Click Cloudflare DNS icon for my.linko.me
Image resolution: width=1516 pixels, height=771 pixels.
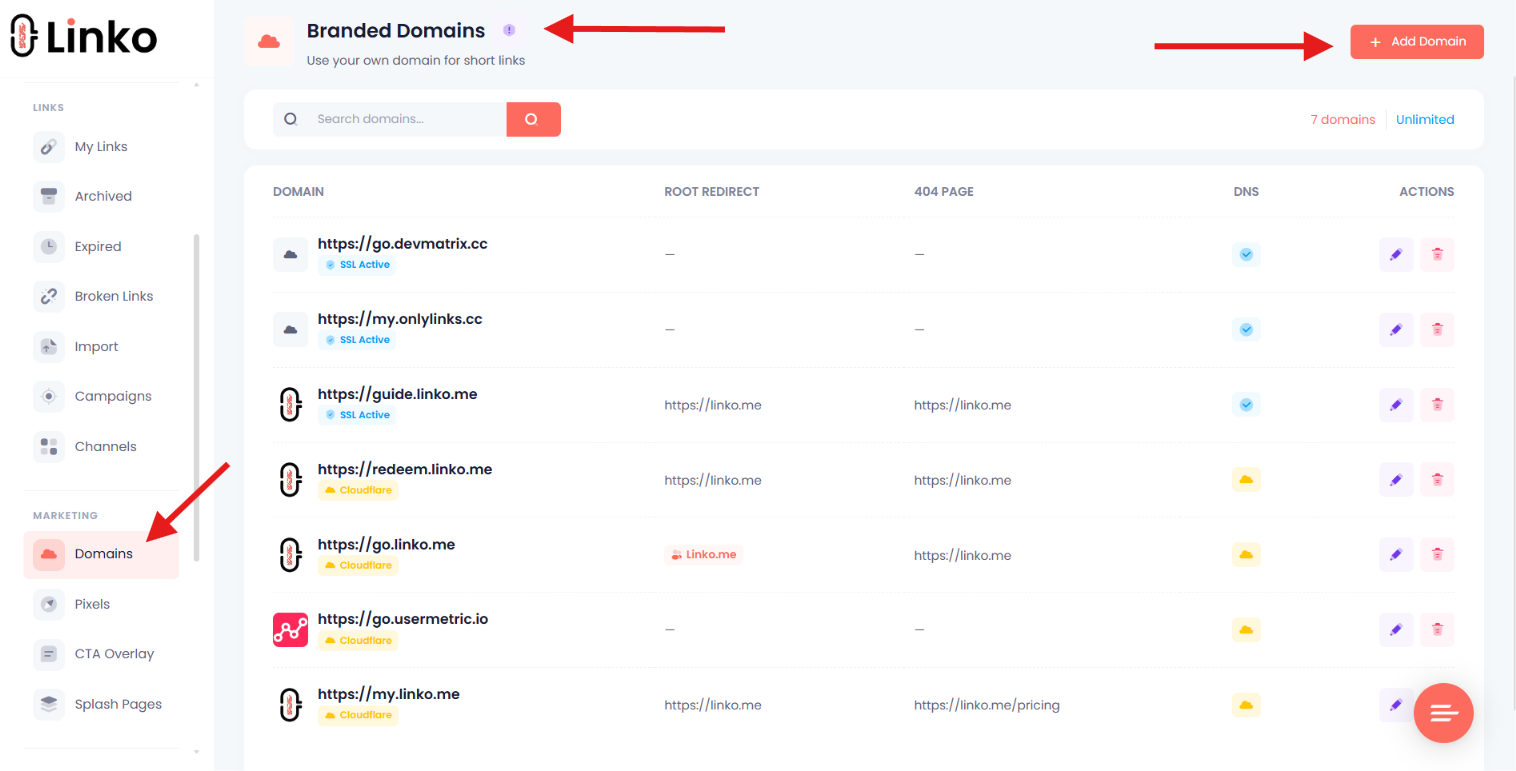pos(1246,705)
